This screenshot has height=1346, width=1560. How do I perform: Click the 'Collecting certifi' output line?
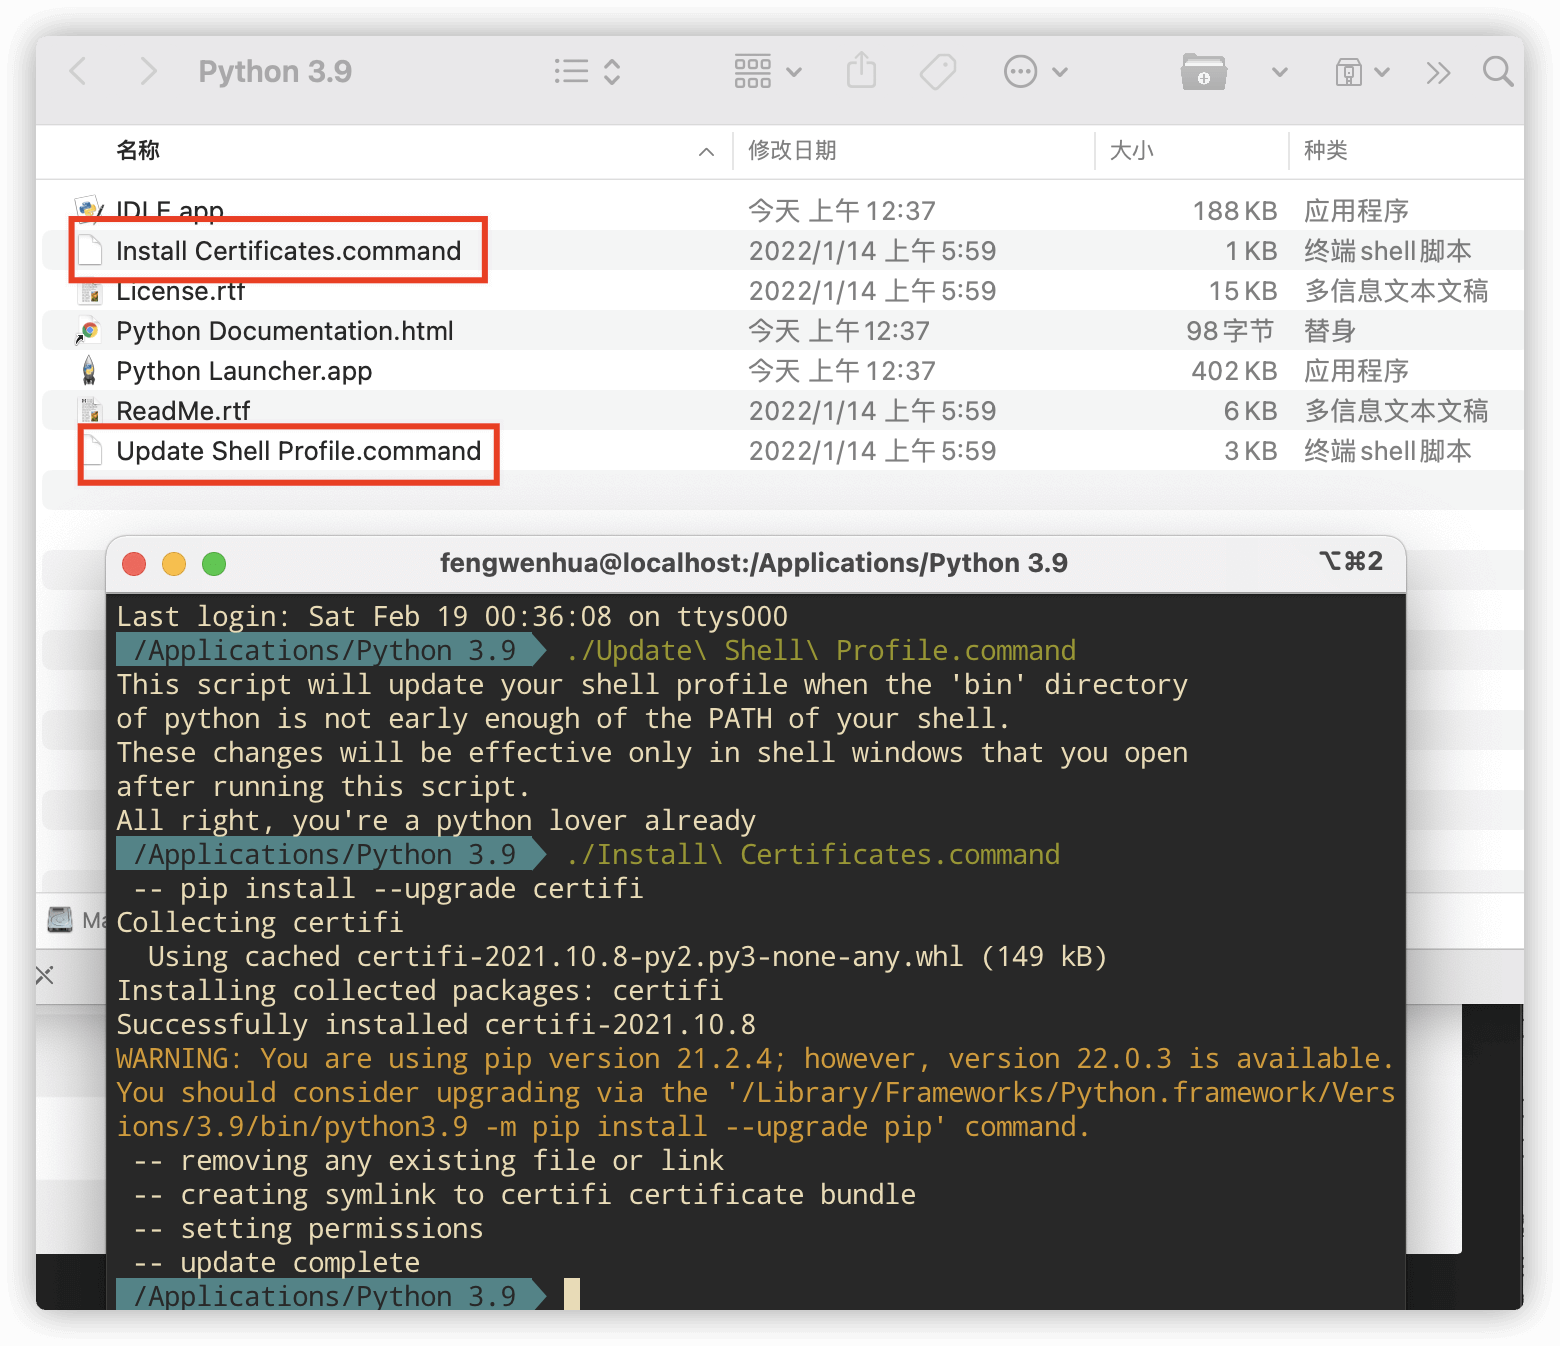(x=260, y=922)
